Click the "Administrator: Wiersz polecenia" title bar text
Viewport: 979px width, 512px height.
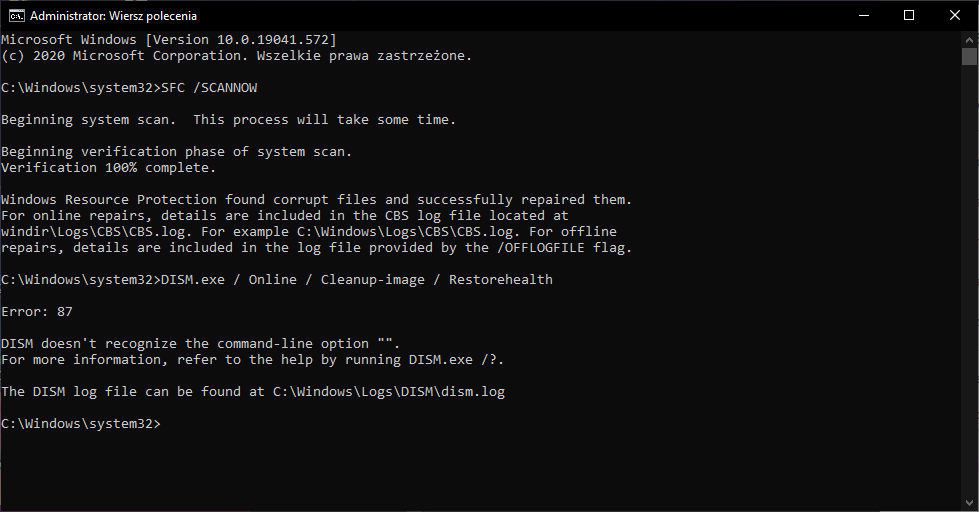[x=113, y=16]
